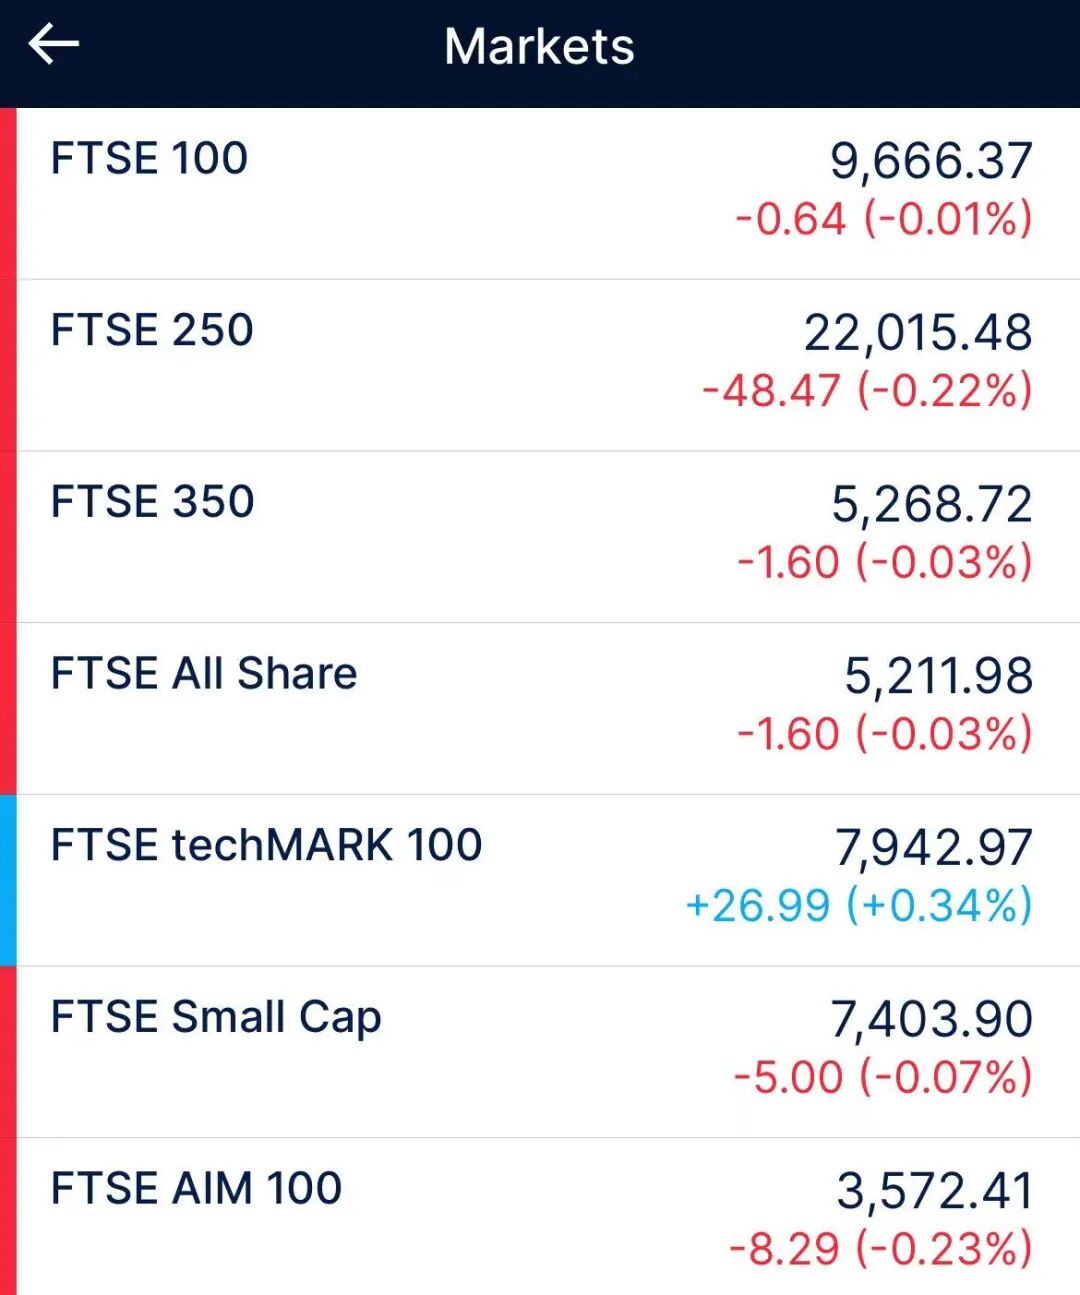Tap FTSE 250 value 22,015.48
Screen dimensions: 1080x1295
pos(918,333)
